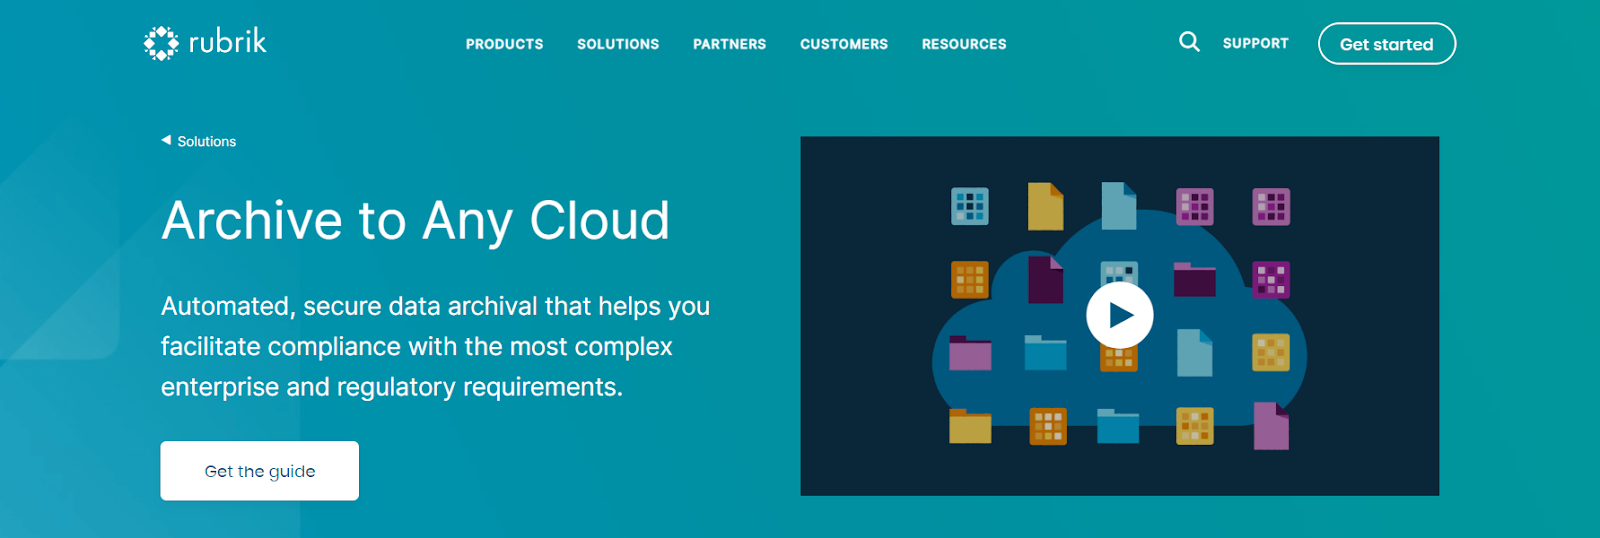Screen dimensions: 1600x538
Task: Click the Archive to Any Cloud heading
Action: click(x=415, y=221)
